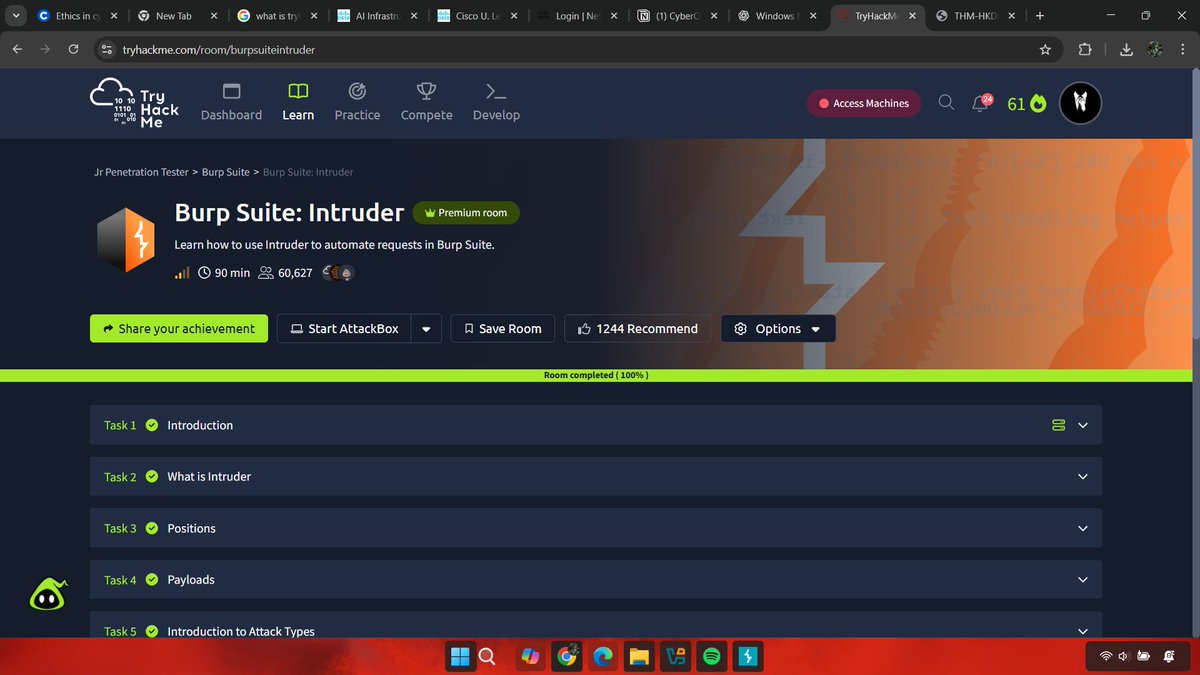Click the green machine icon on Task 1

(1058, 424)
